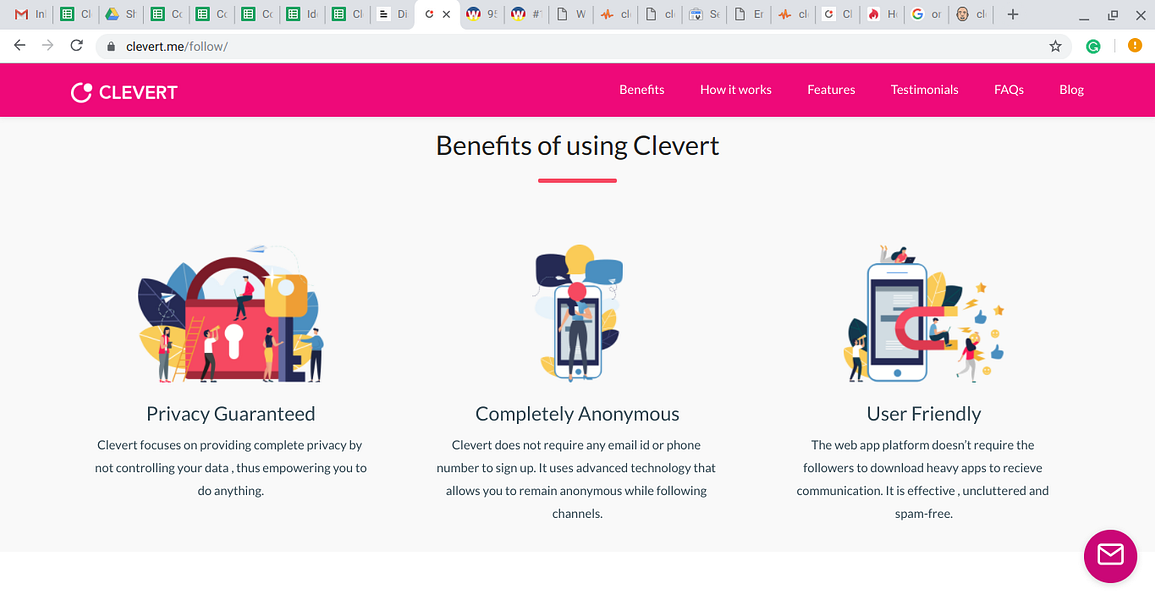This screenshot has width=1155, height=600.
Task: Click the "Privacy Guaranteed" heading
Action: pos(231,414)
